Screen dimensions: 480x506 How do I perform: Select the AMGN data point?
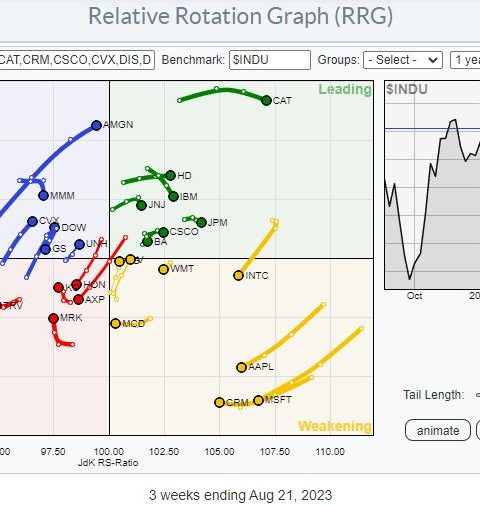click(96, 125)
